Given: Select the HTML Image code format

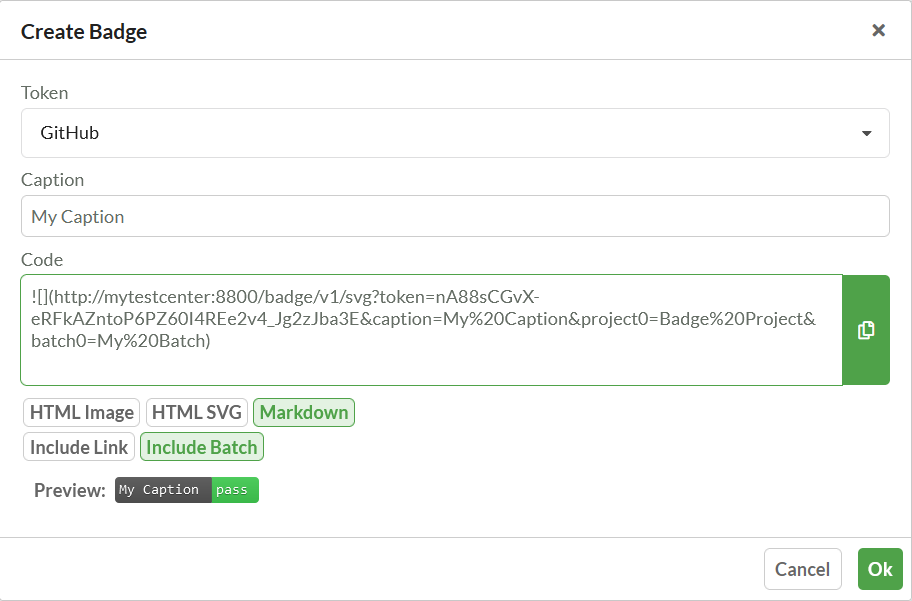Looking at the screenshot, I should click(x=82, y=412).
